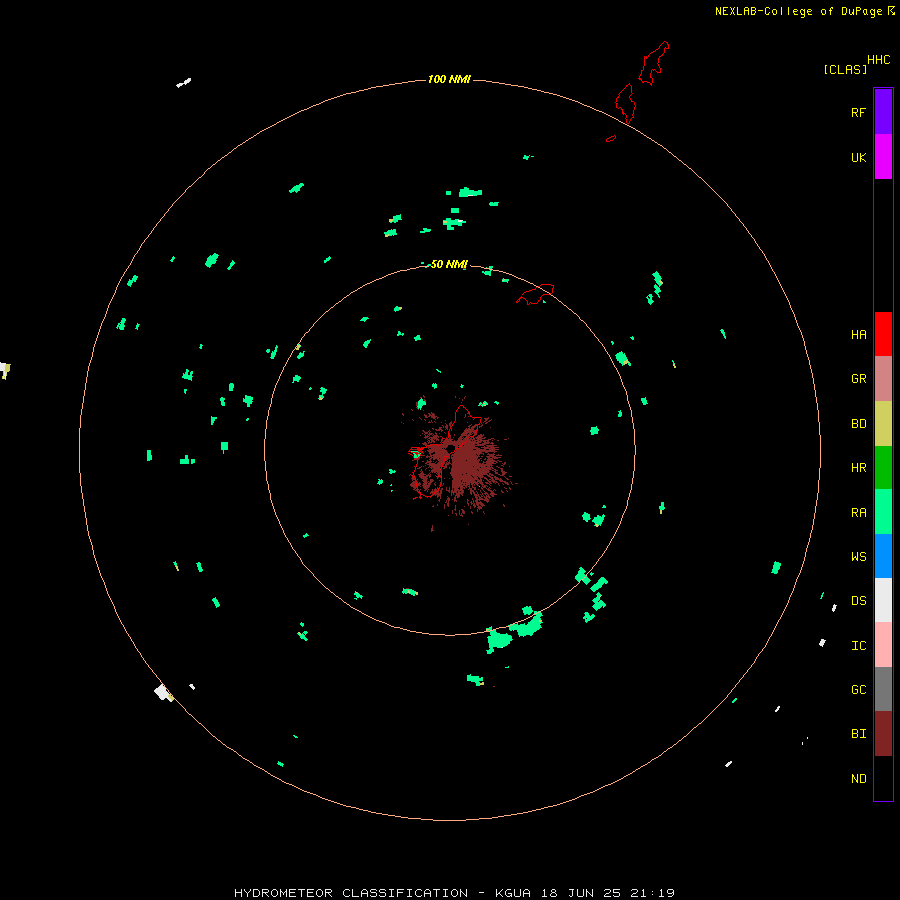Click the HR legend label text
This screenshot has width=900, height=900.
click(858, 468)
